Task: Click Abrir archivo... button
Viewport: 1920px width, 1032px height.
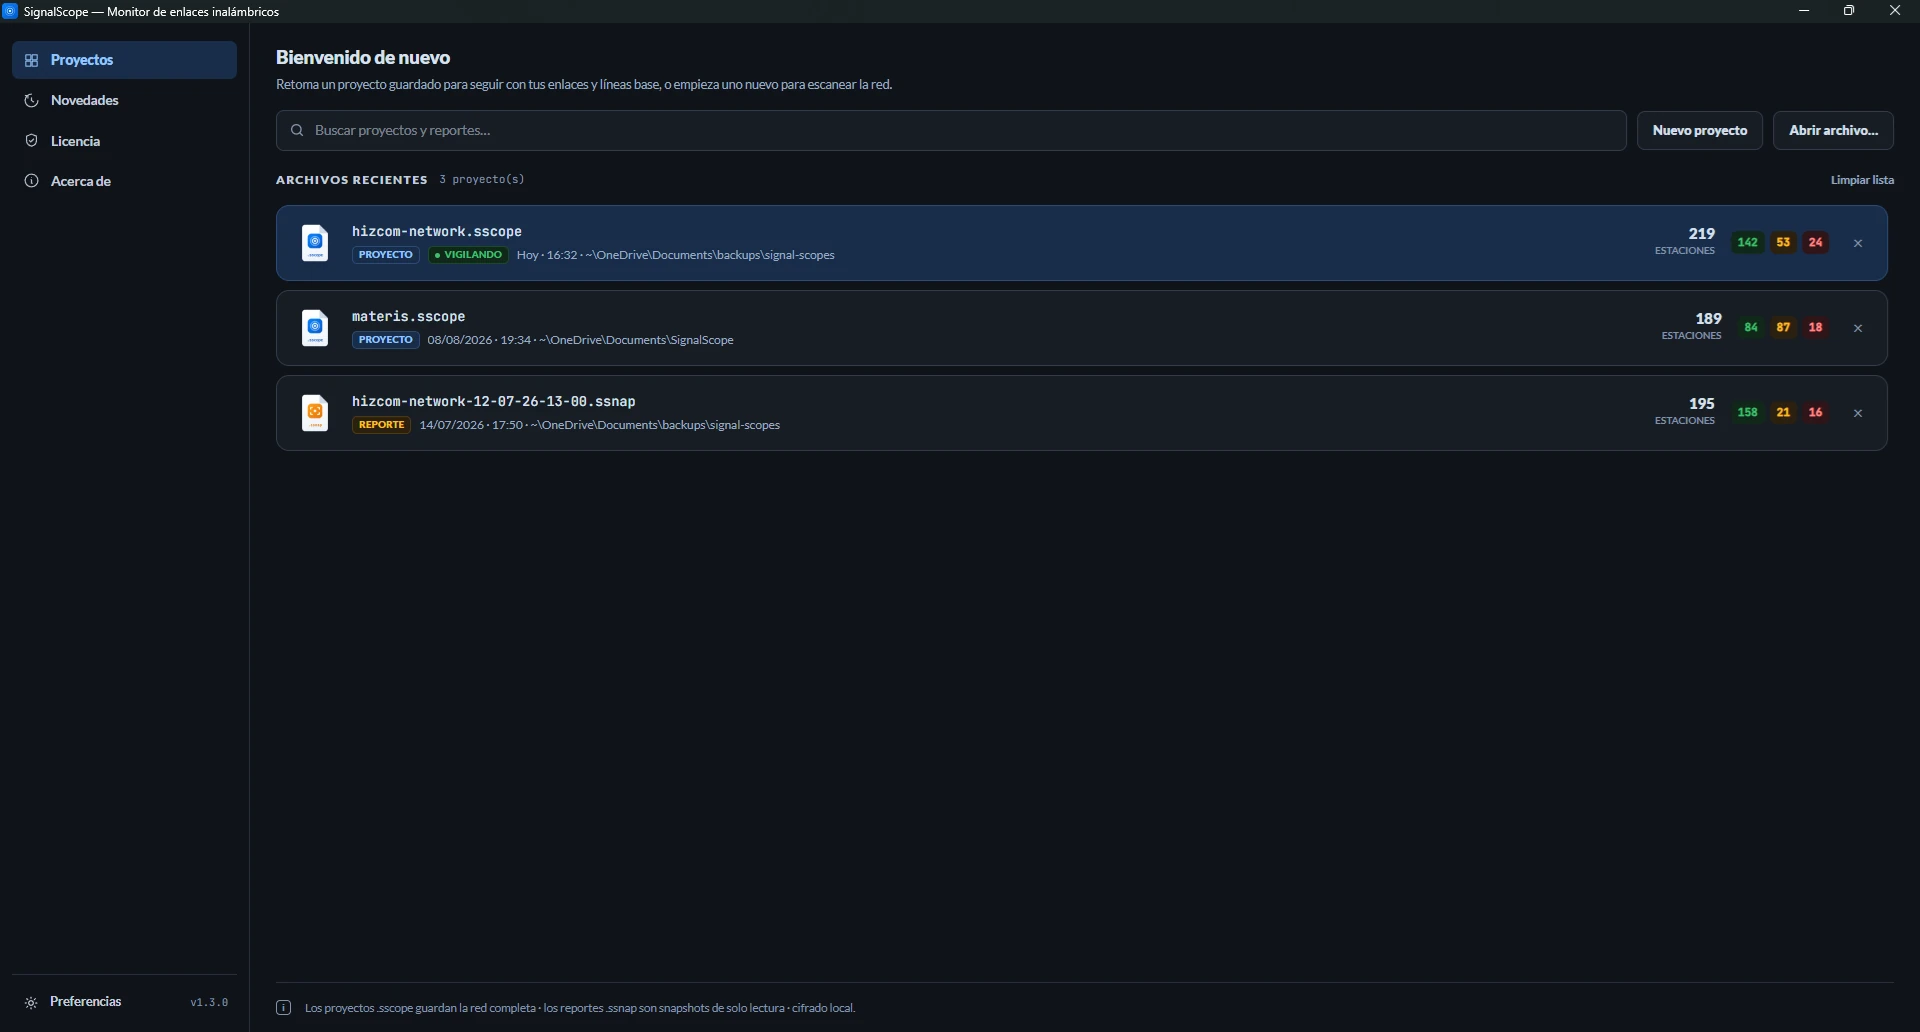Action: click(x=1833, y=130)
